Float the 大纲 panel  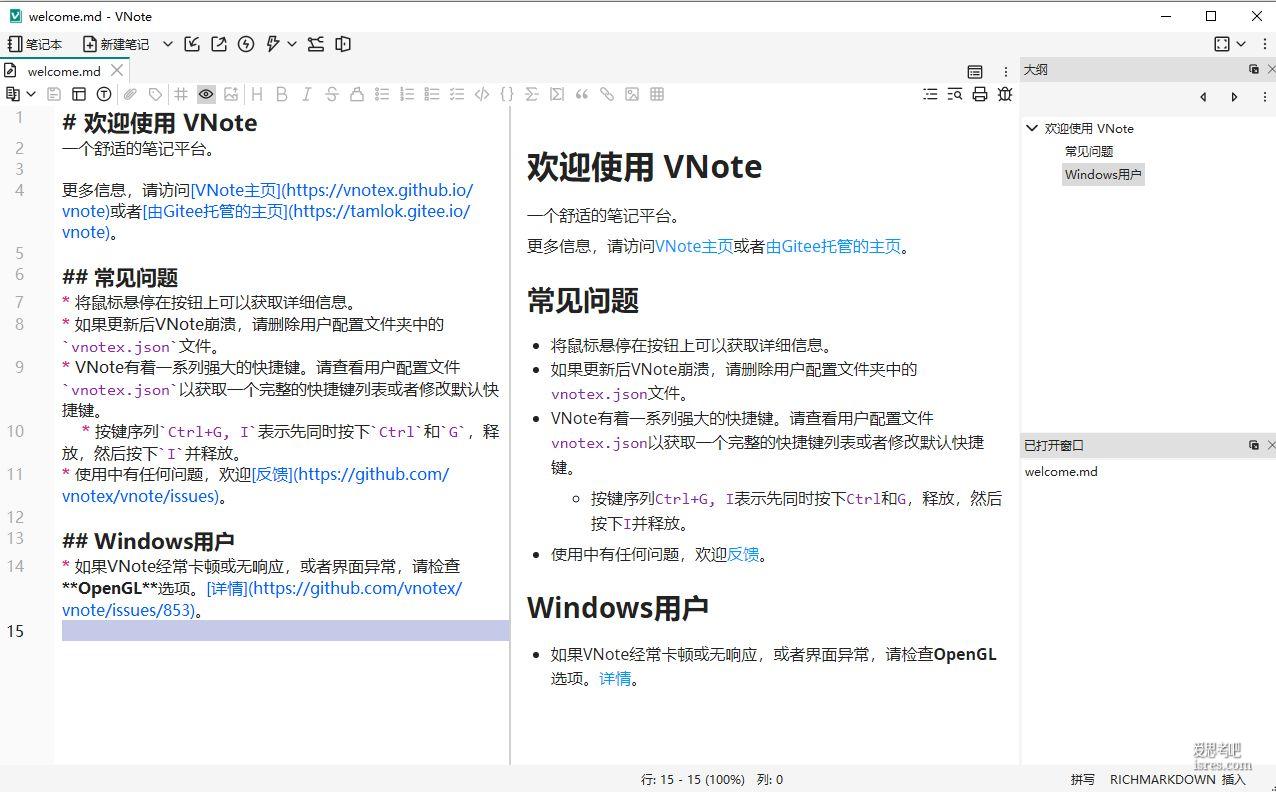point(1254,69)
